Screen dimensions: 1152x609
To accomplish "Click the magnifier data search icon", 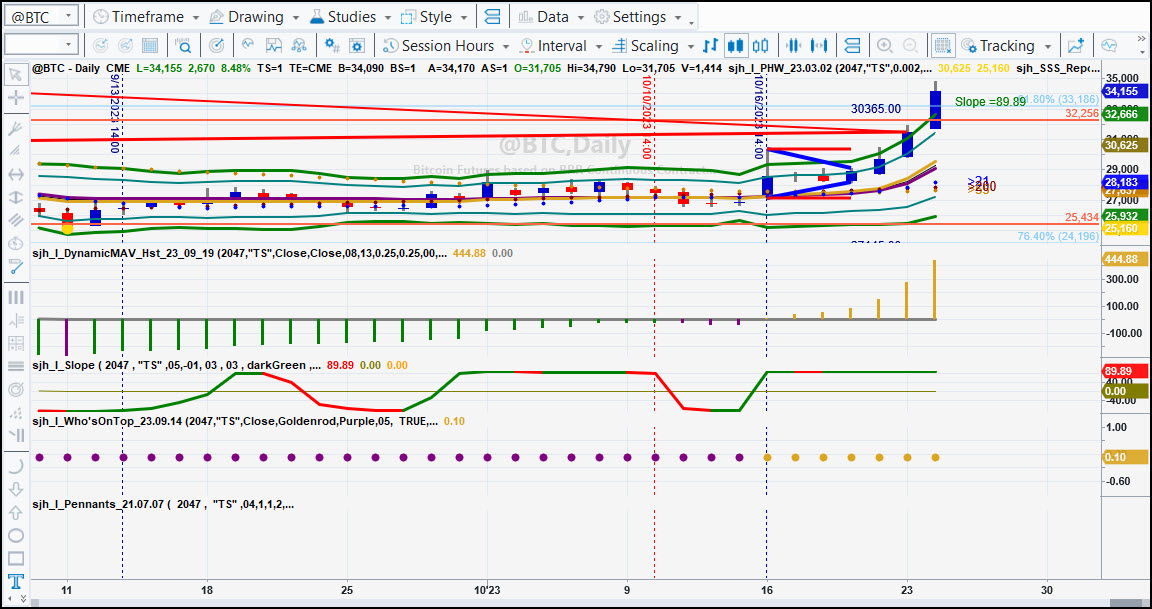I will (x=183, y=46).
